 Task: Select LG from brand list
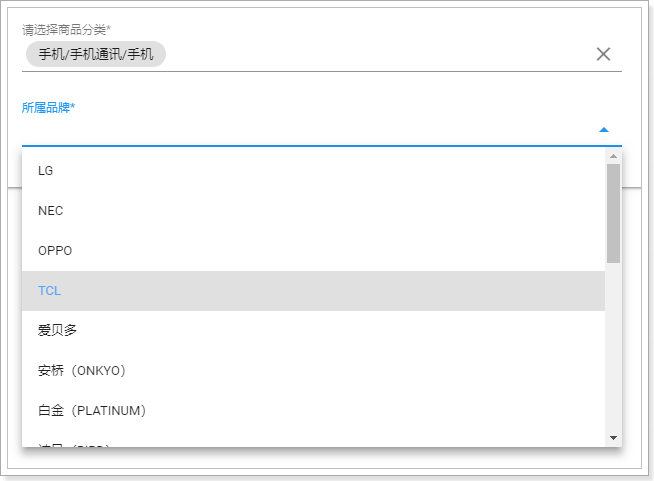click(46, 171)
